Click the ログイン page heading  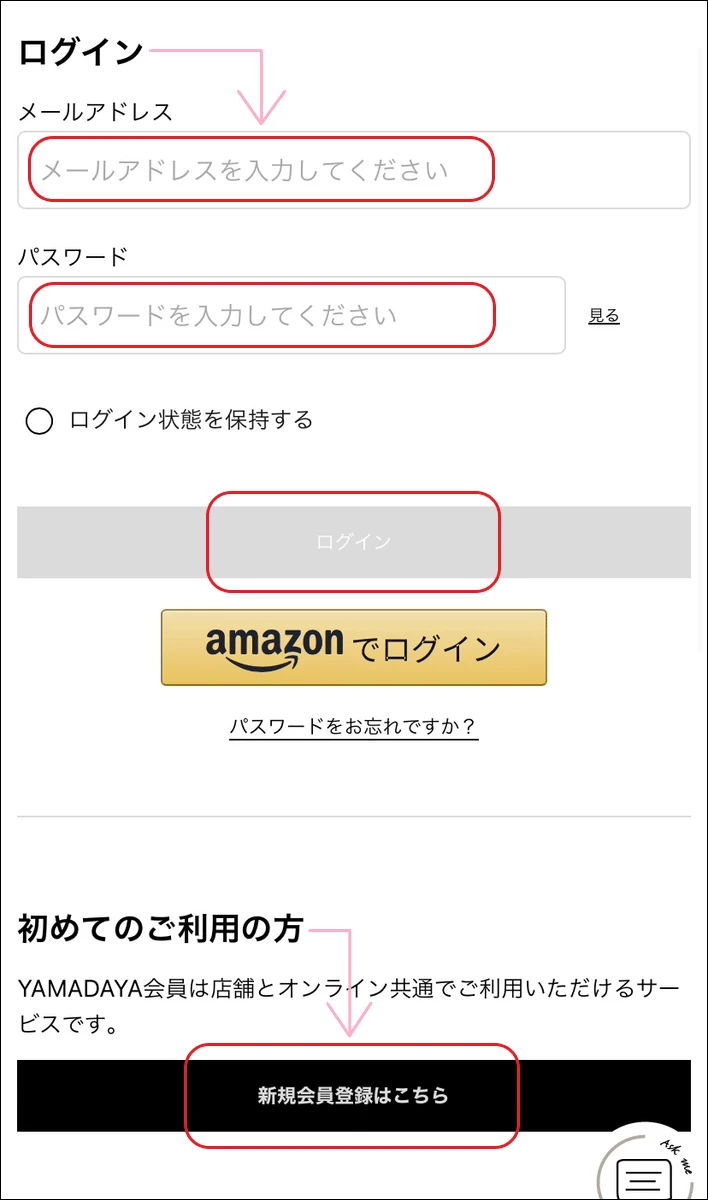coord(78,50)
